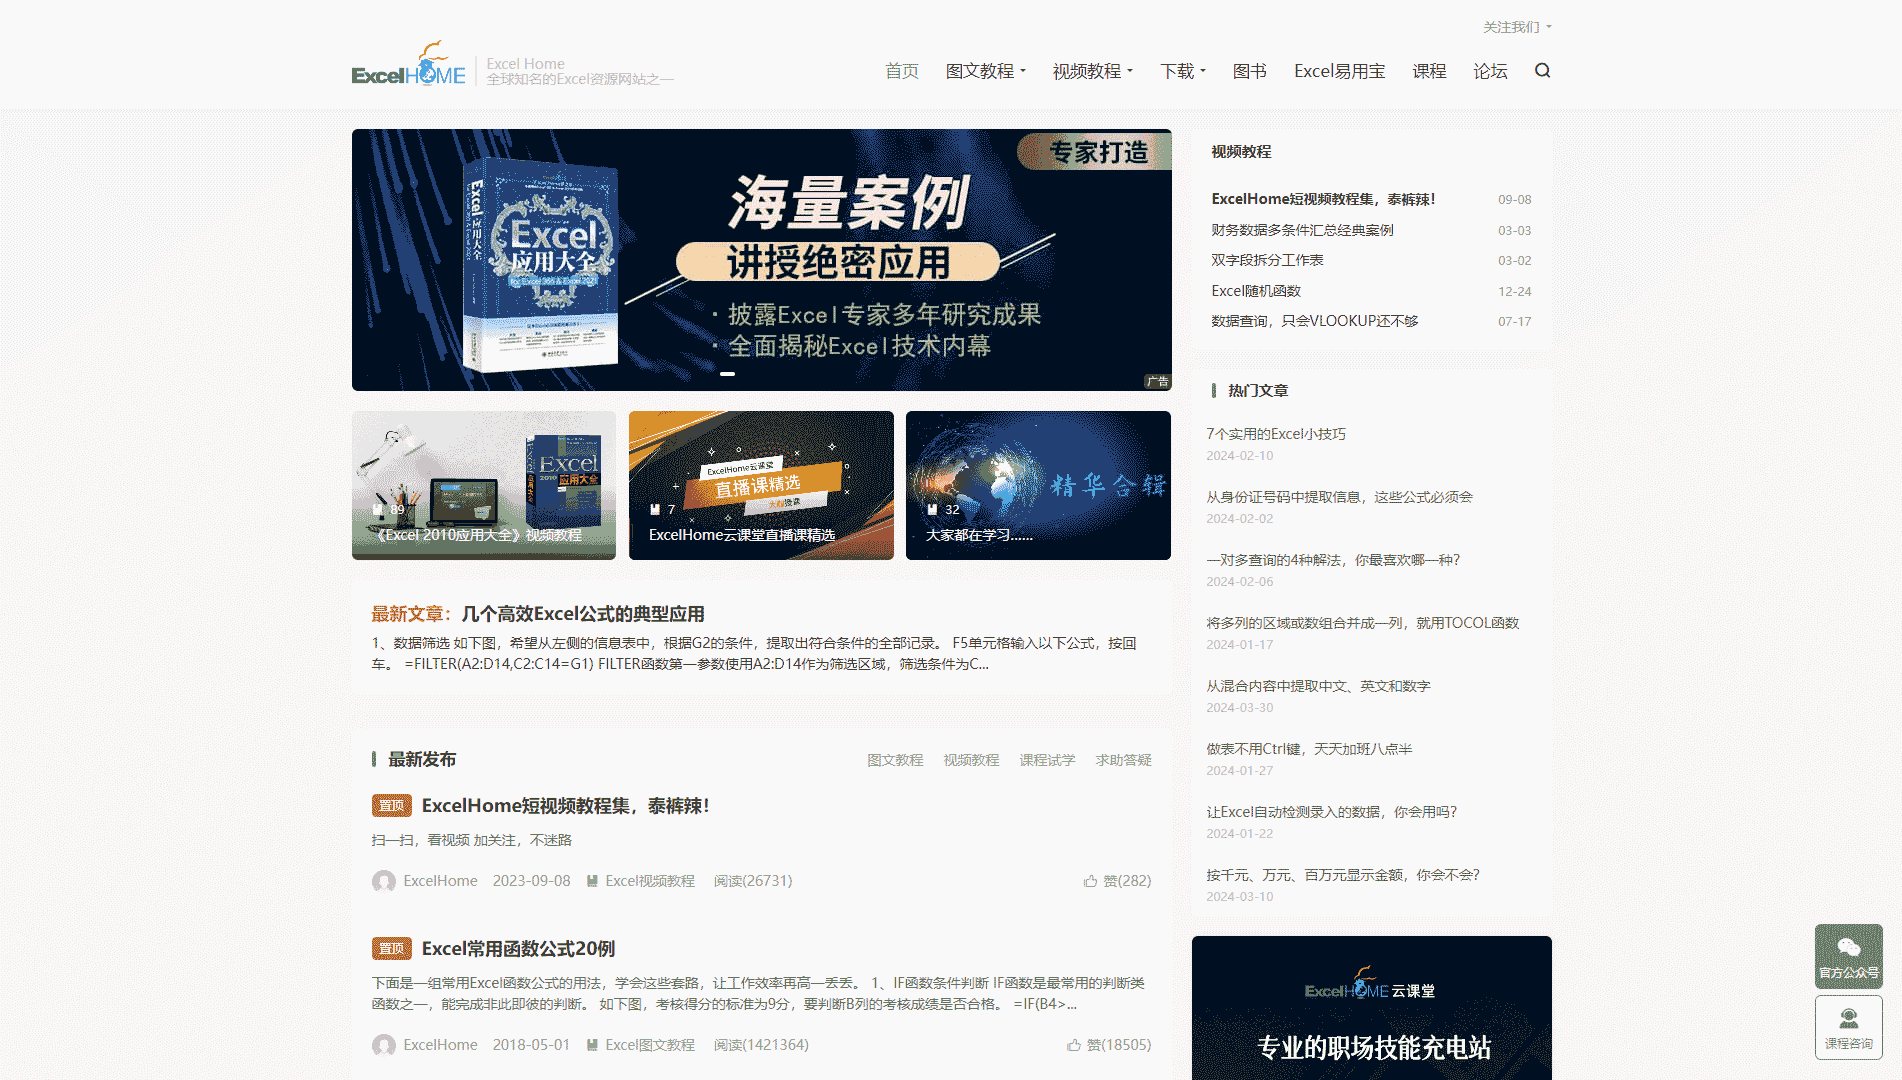
Task: Open 大家都在学习 精华合辑 thumbnail
Action: click(x=1038, y=485)
